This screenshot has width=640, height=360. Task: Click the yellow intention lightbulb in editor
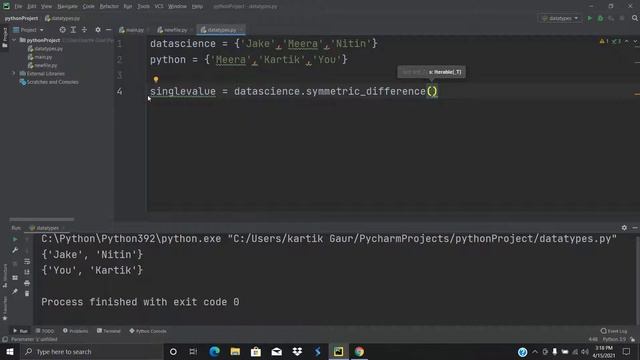point(156,80)
